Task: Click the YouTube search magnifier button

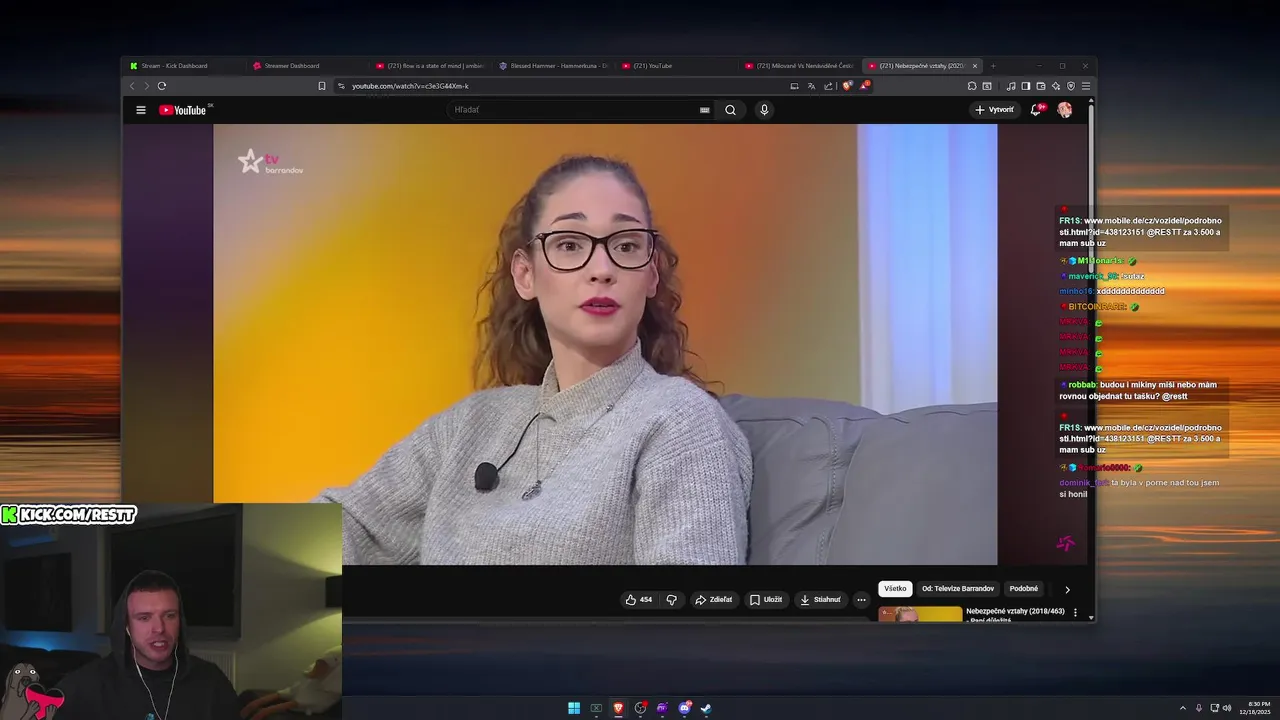Action: 730,110
